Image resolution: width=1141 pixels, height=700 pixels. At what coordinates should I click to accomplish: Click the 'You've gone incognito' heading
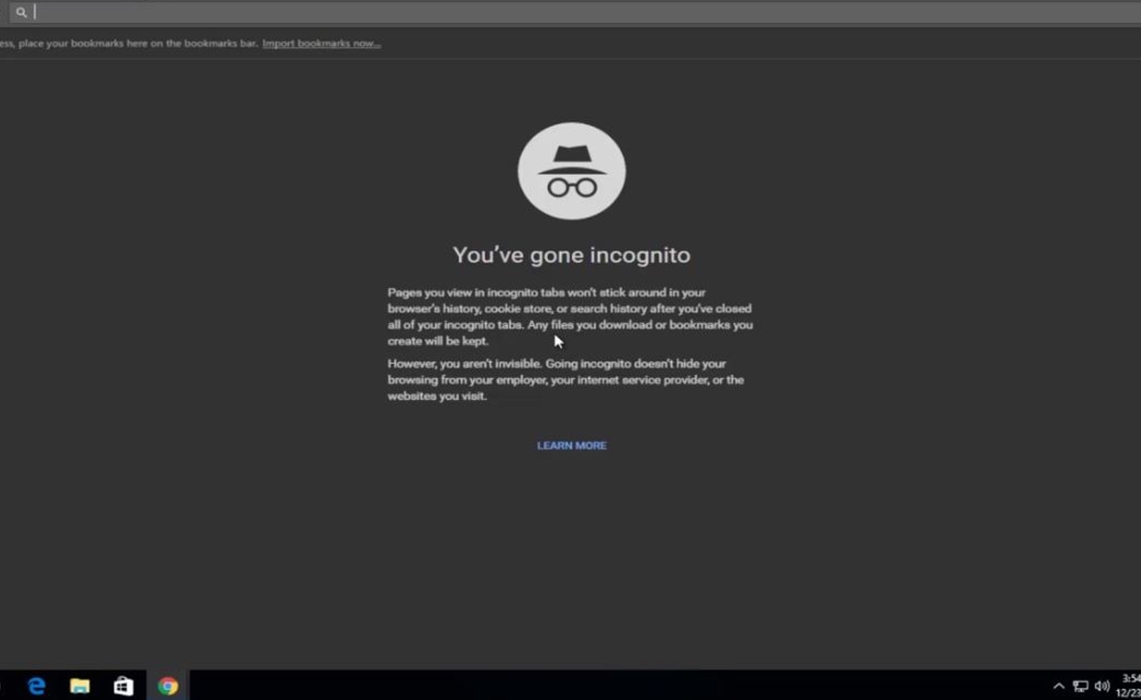pyautogui.click(x=571, y=255)
